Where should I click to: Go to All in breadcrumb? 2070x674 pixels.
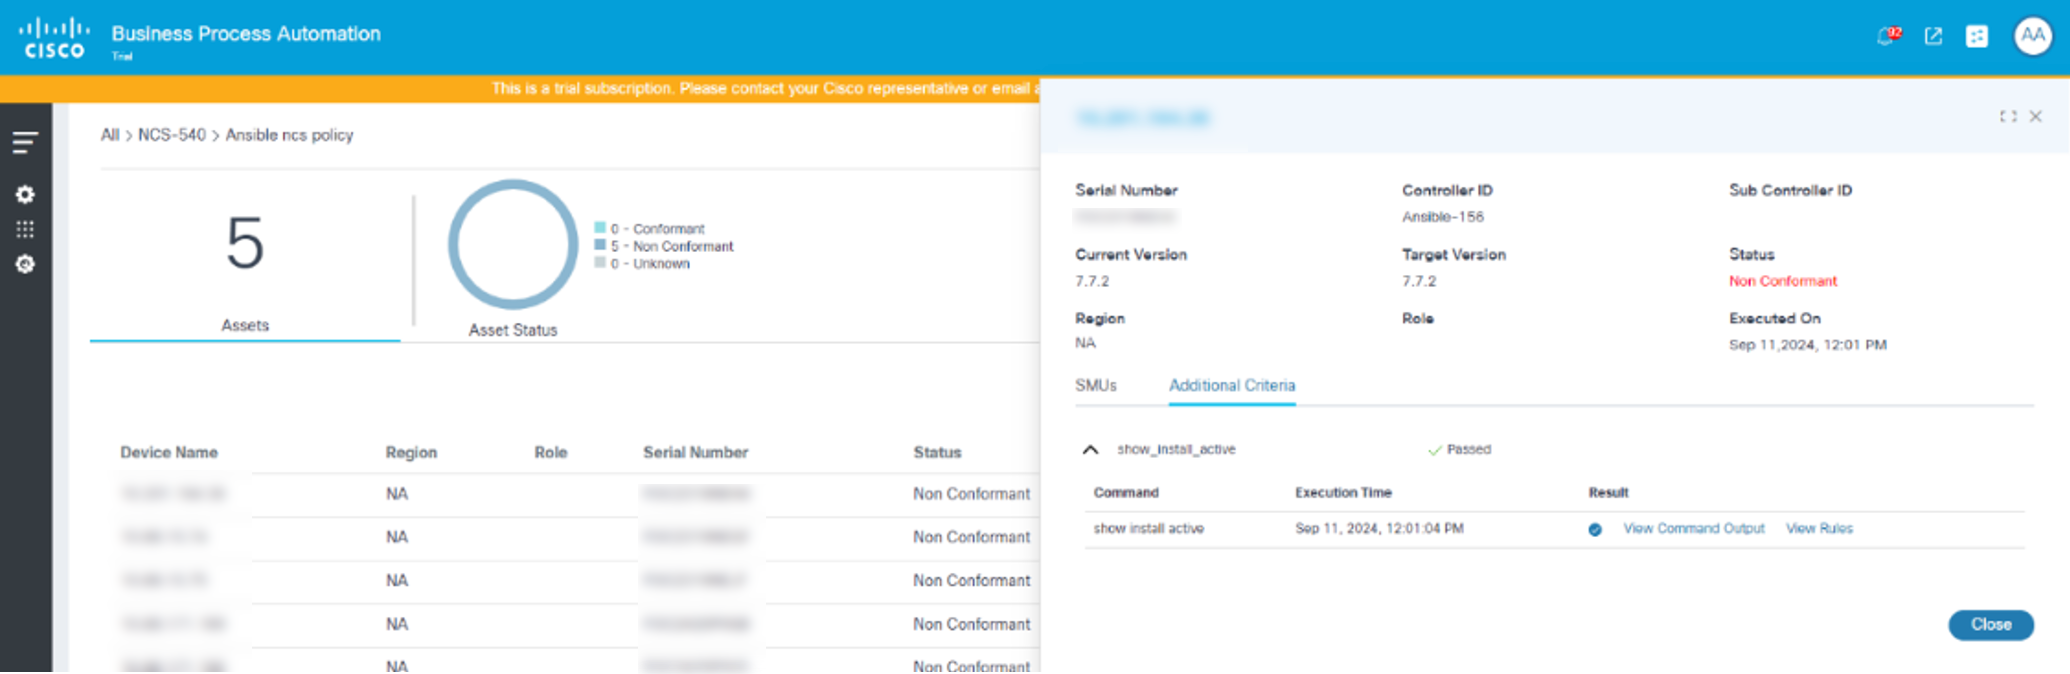coord(109,135)
